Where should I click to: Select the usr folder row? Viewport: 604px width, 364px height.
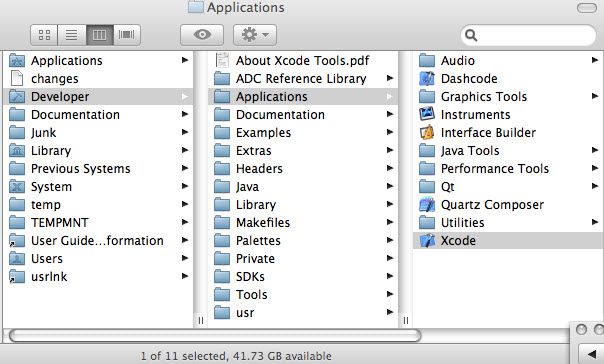coord(303,312)
